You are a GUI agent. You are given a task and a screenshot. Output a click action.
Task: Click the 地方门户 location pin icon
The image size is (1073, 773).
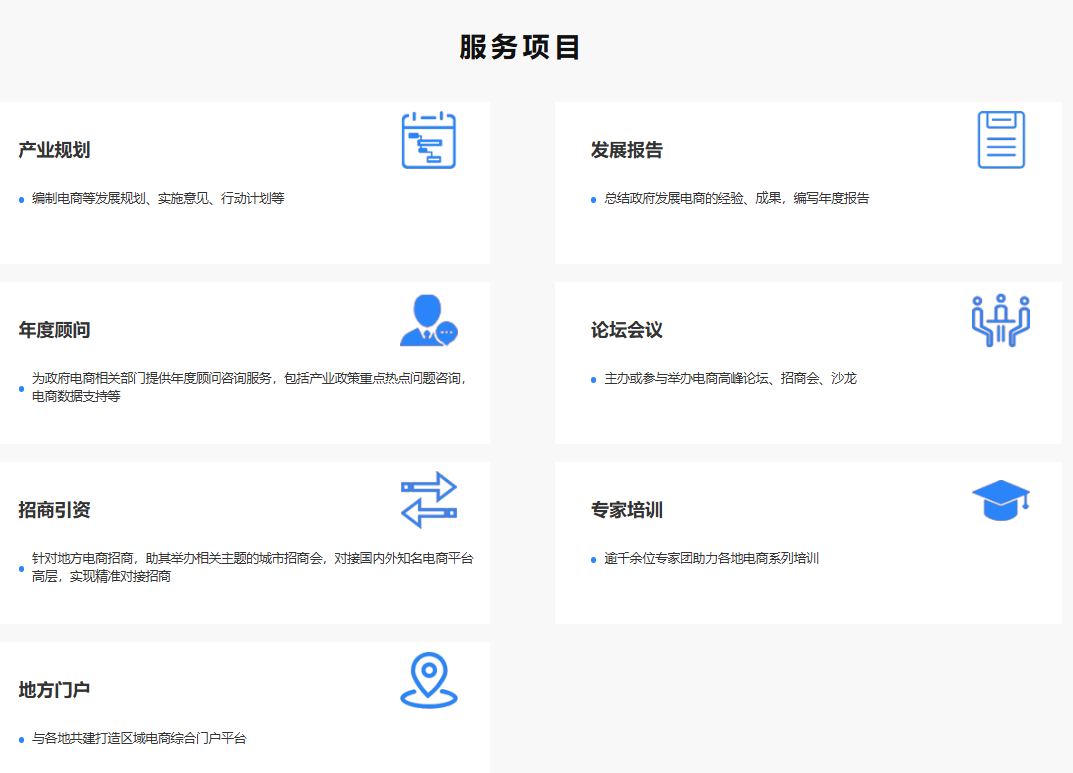click(429, 680)
